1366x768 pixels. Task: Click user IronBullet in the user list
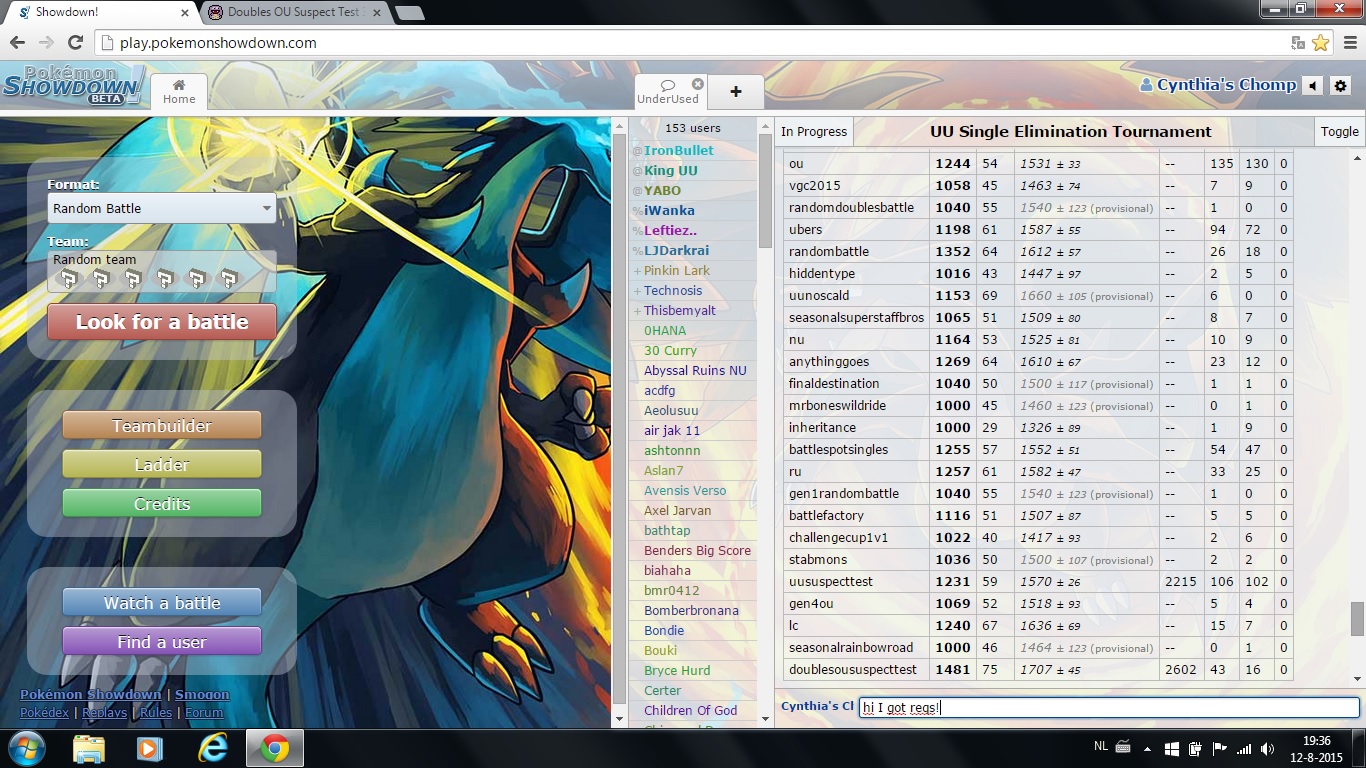[678, 150]
